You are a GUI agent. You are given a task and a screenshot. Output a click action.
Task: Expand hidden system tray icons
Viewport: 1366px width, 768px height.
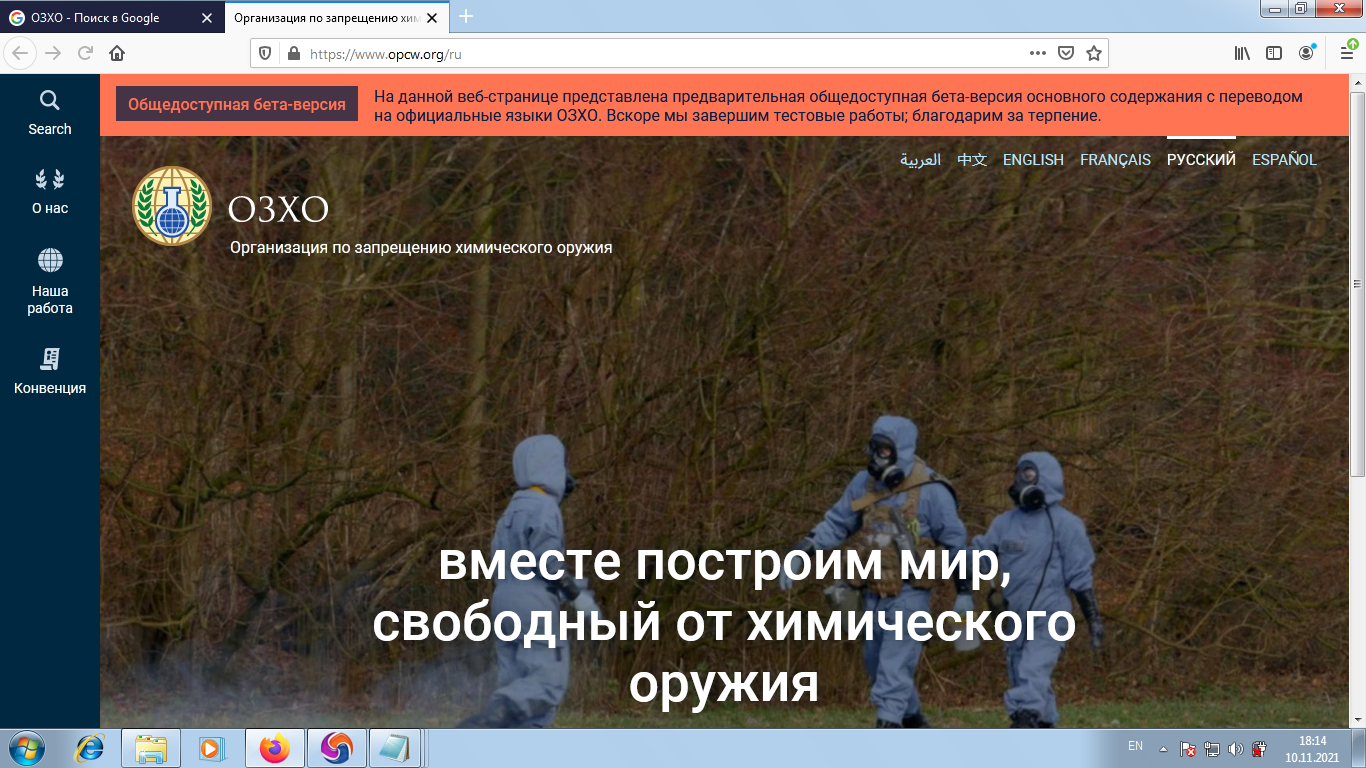pos(1162,747)
